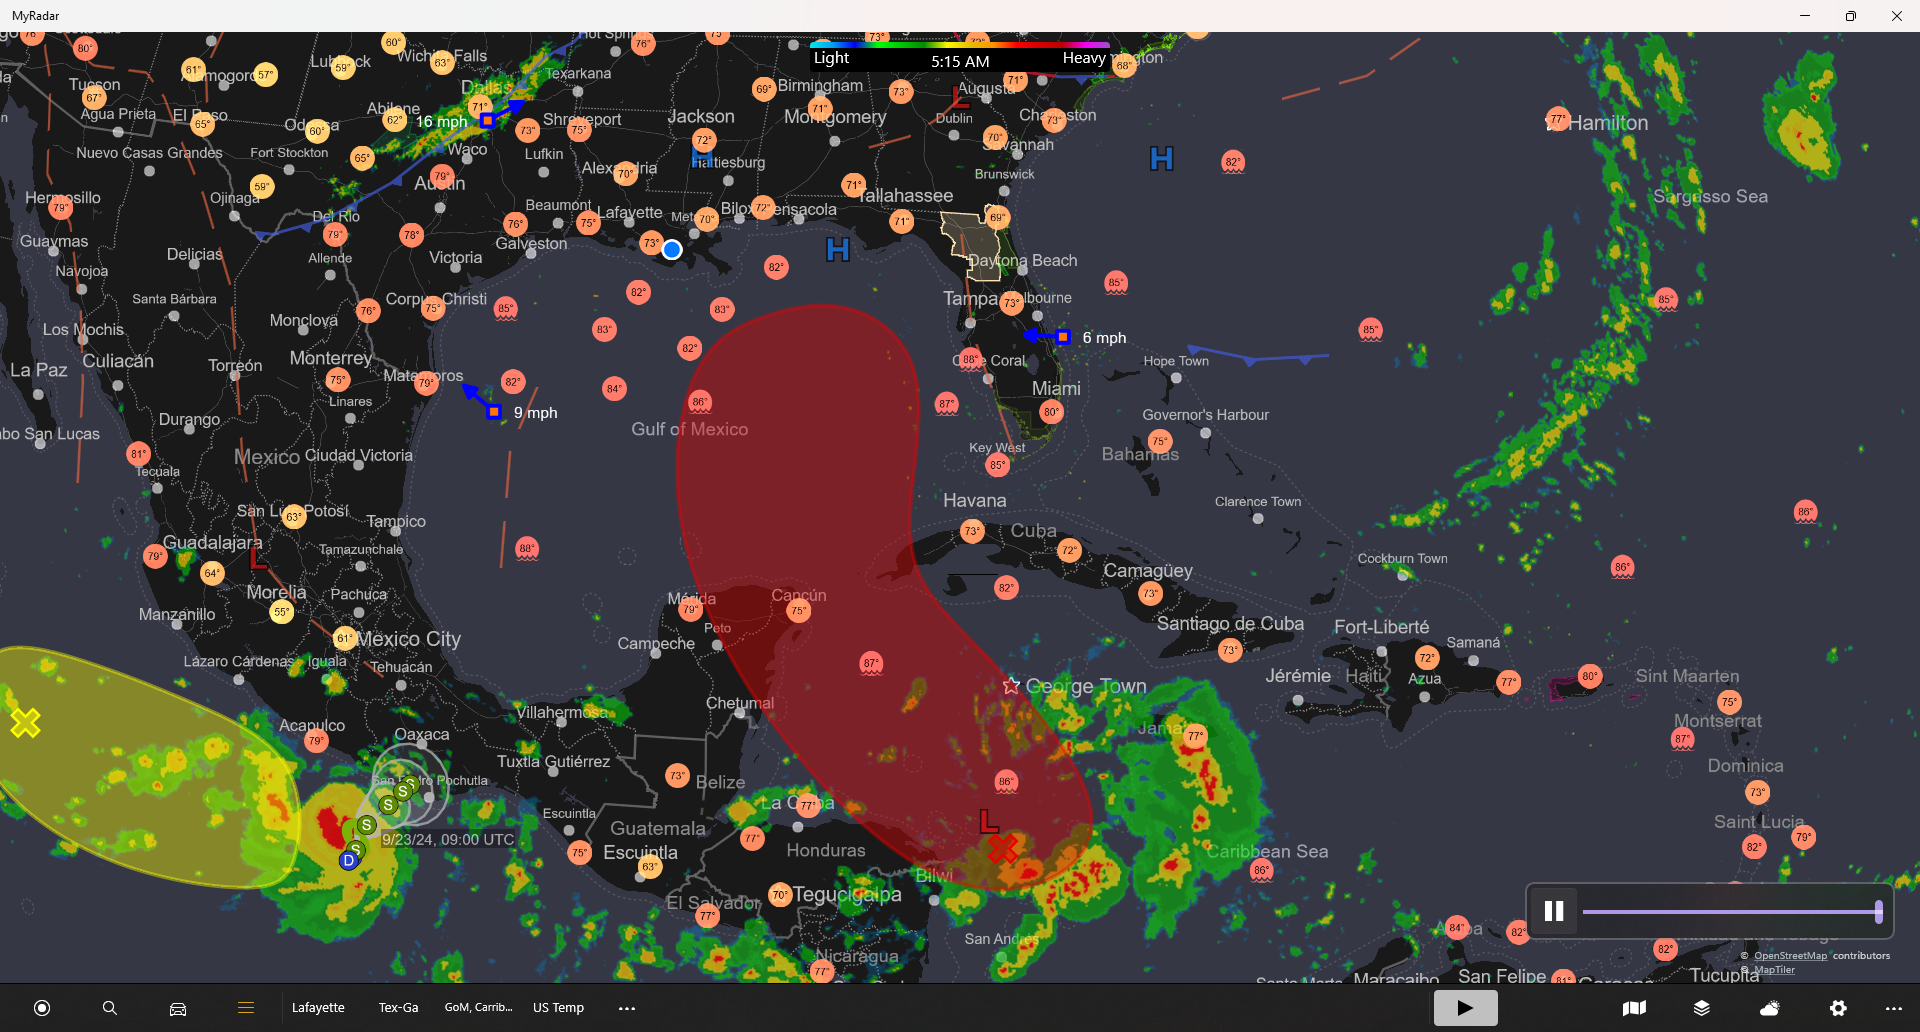1920x1032 pixels.
Task: Click the blue H symbol south of Pensacola
Action: tap(838, 250)
